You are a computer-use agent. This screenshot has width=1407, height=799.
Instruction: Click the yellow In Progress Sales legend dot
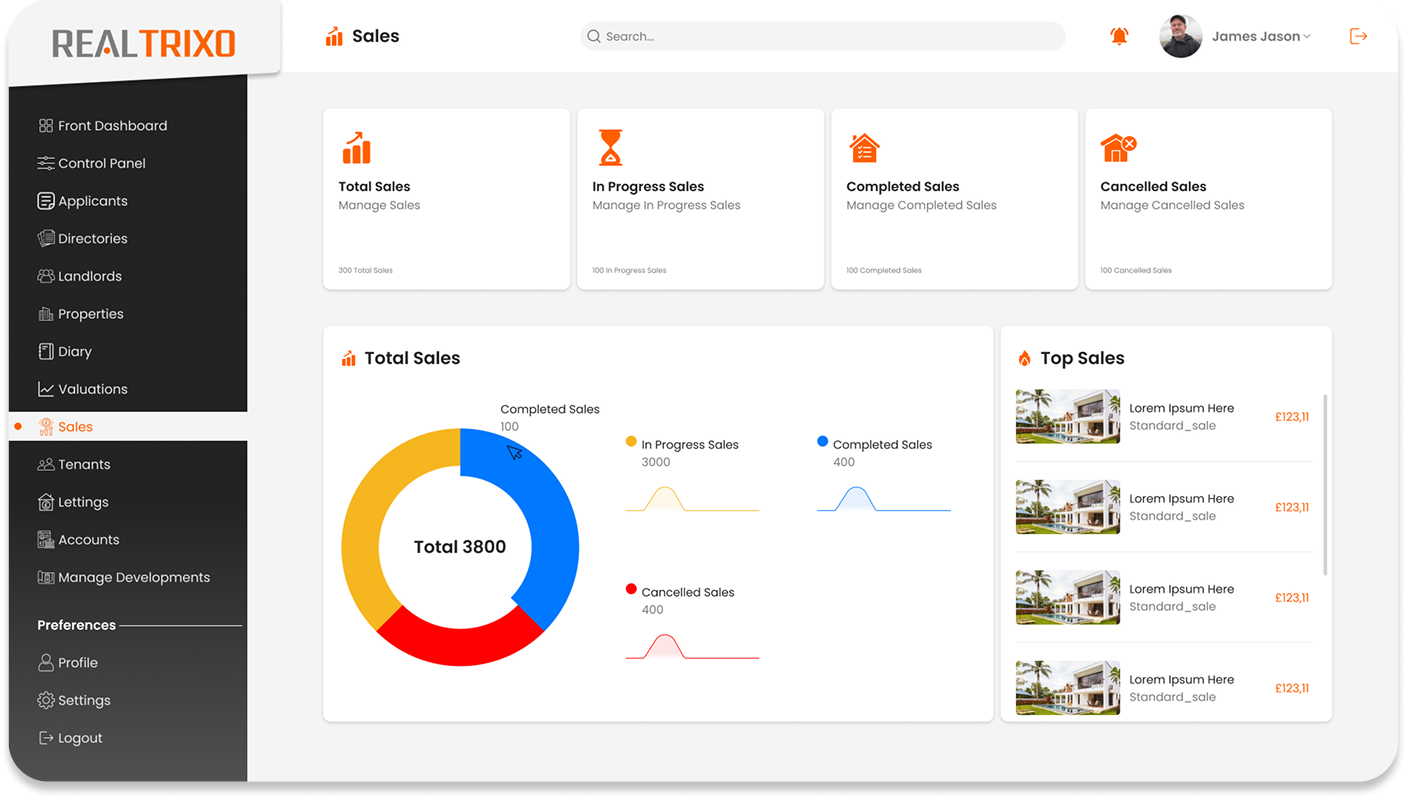[631, 441]
